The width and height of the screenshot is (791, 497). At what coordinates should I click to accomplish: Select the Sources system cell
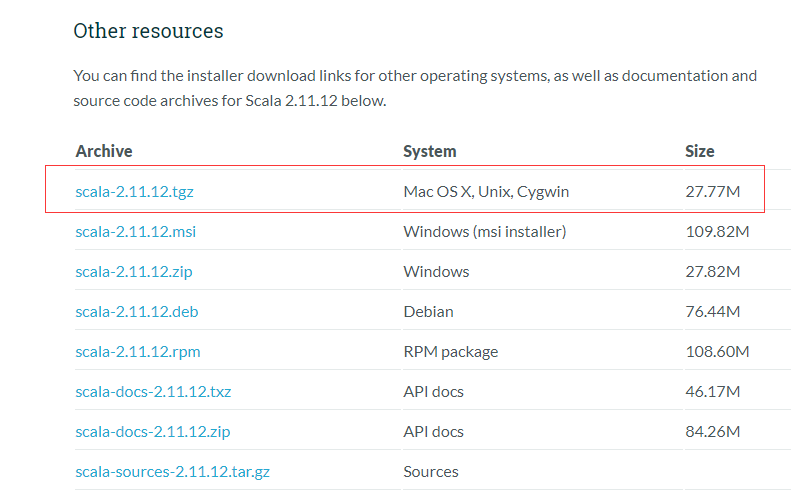click(x=431, y=471)
